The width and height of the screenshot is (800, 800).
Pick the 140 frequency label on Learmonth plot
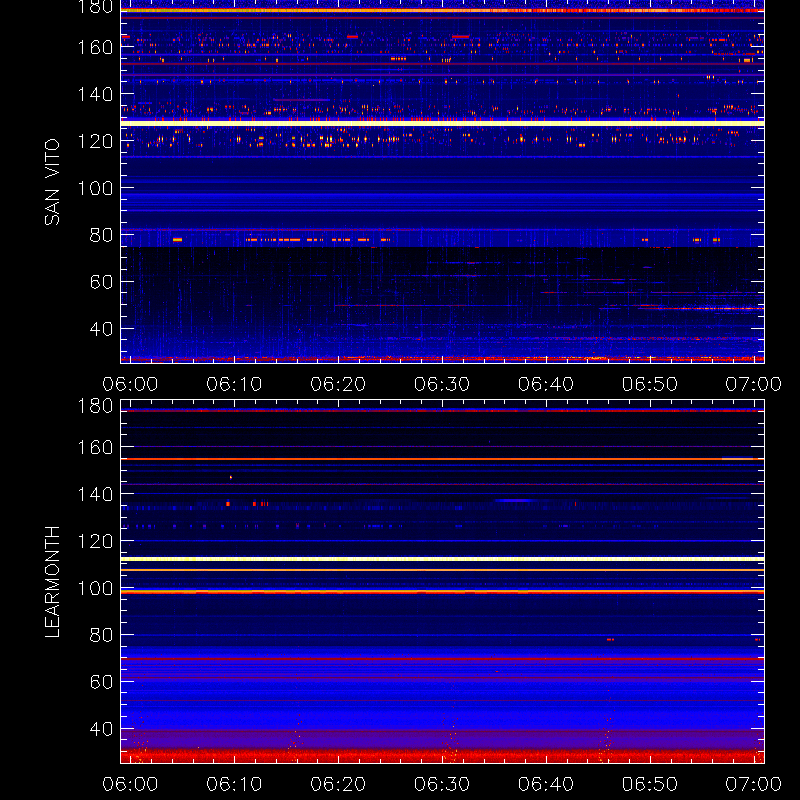tap(95, 494)
